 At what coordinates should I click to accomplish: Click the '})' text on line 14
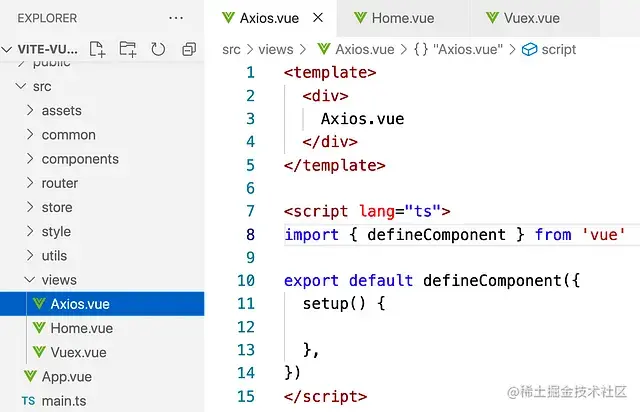click(x=292, y=373)
